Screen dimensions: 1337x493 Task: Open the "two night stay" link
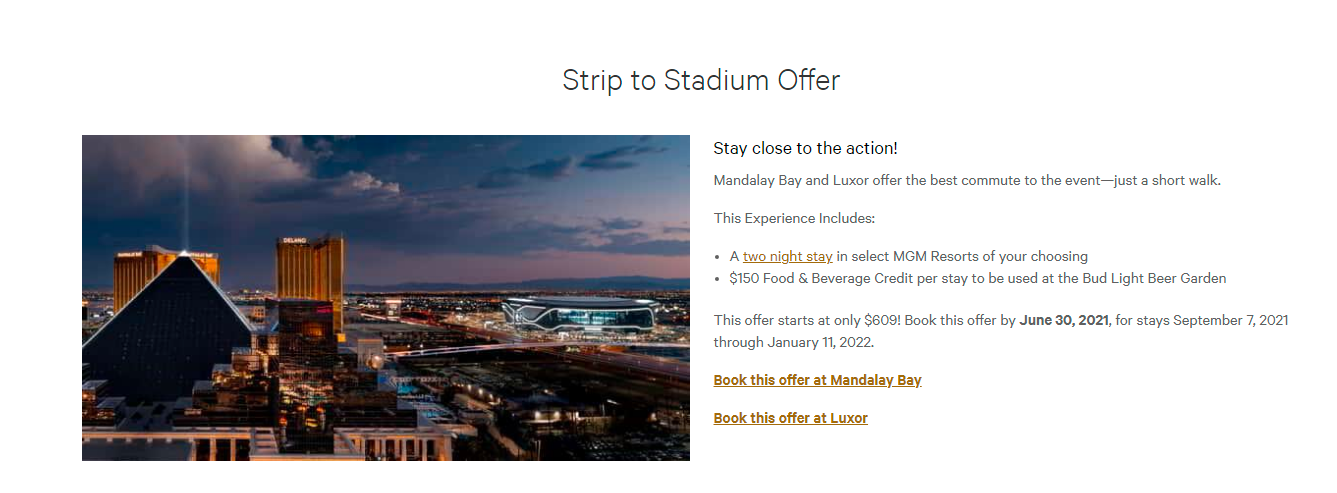(787, 257)
